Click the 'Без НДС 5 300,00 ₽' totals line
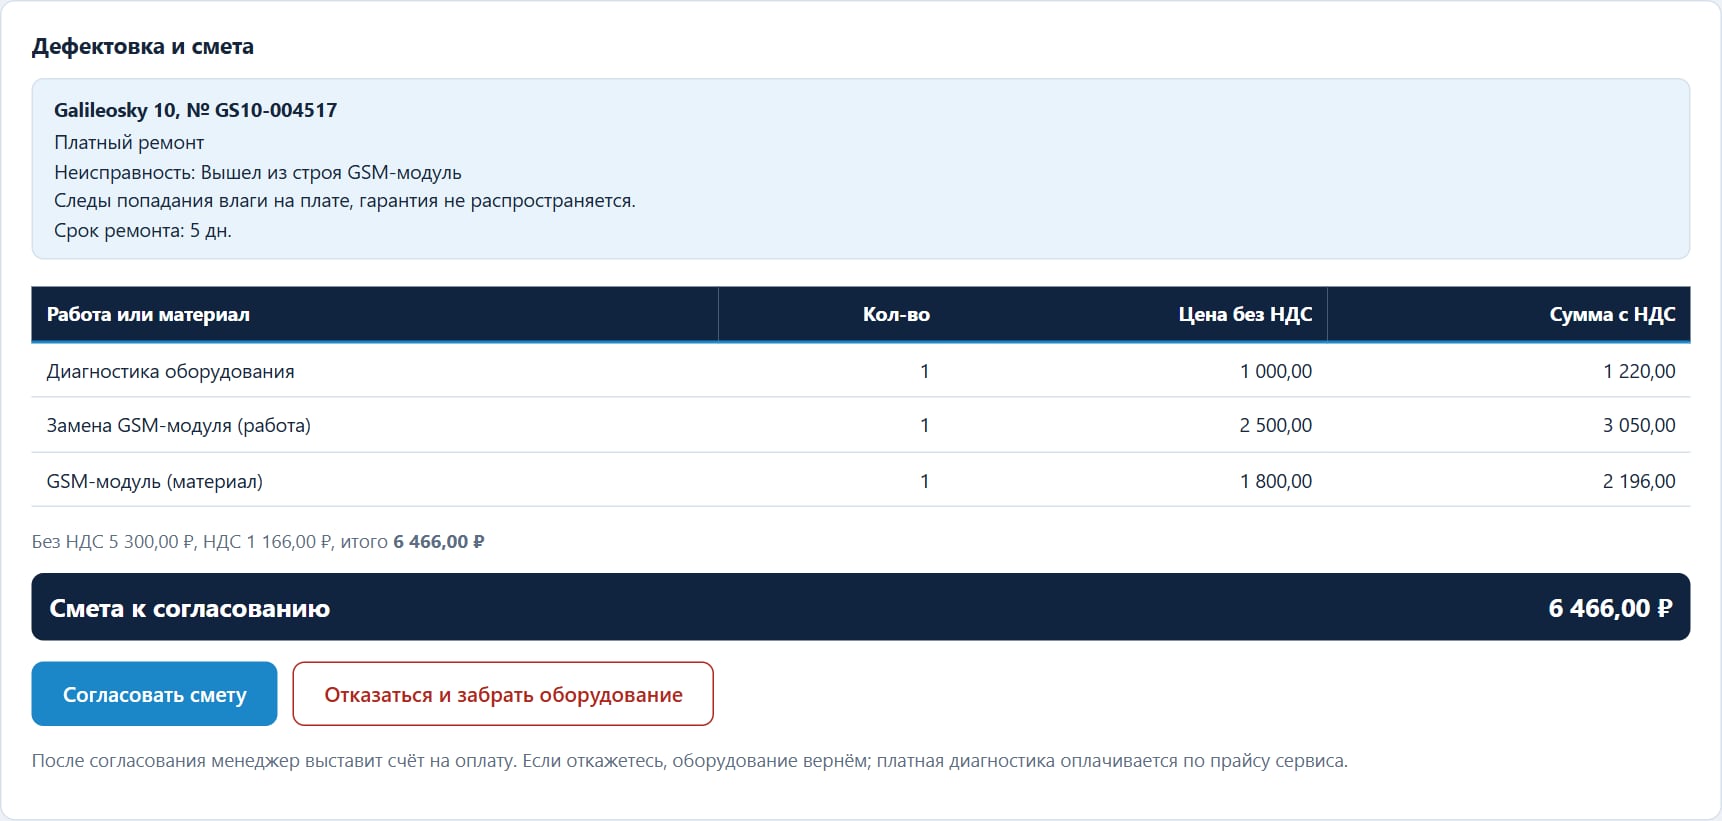Image resolution: width=1722 pixels, height=821 pixels. pyautogui.click(x=258, y=541)
